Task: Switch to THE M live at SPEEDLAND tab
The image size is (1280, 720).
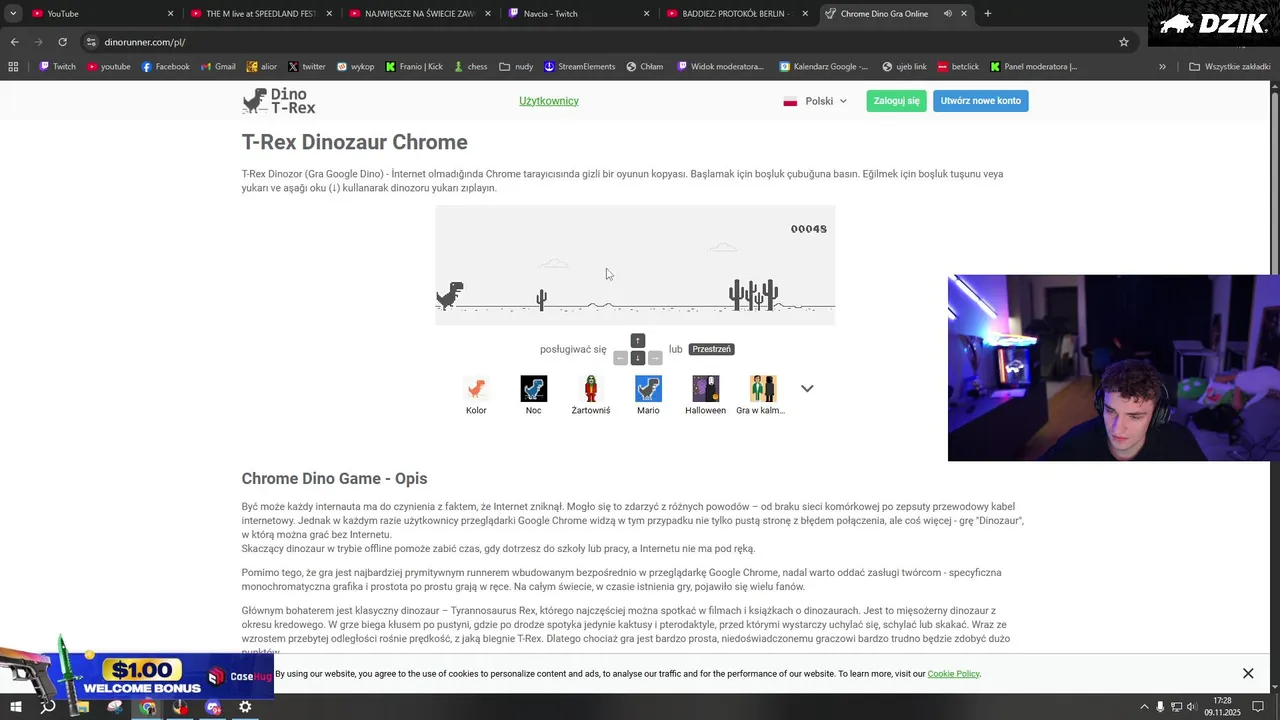Action: pyautogui.click(x=260, y=13)
